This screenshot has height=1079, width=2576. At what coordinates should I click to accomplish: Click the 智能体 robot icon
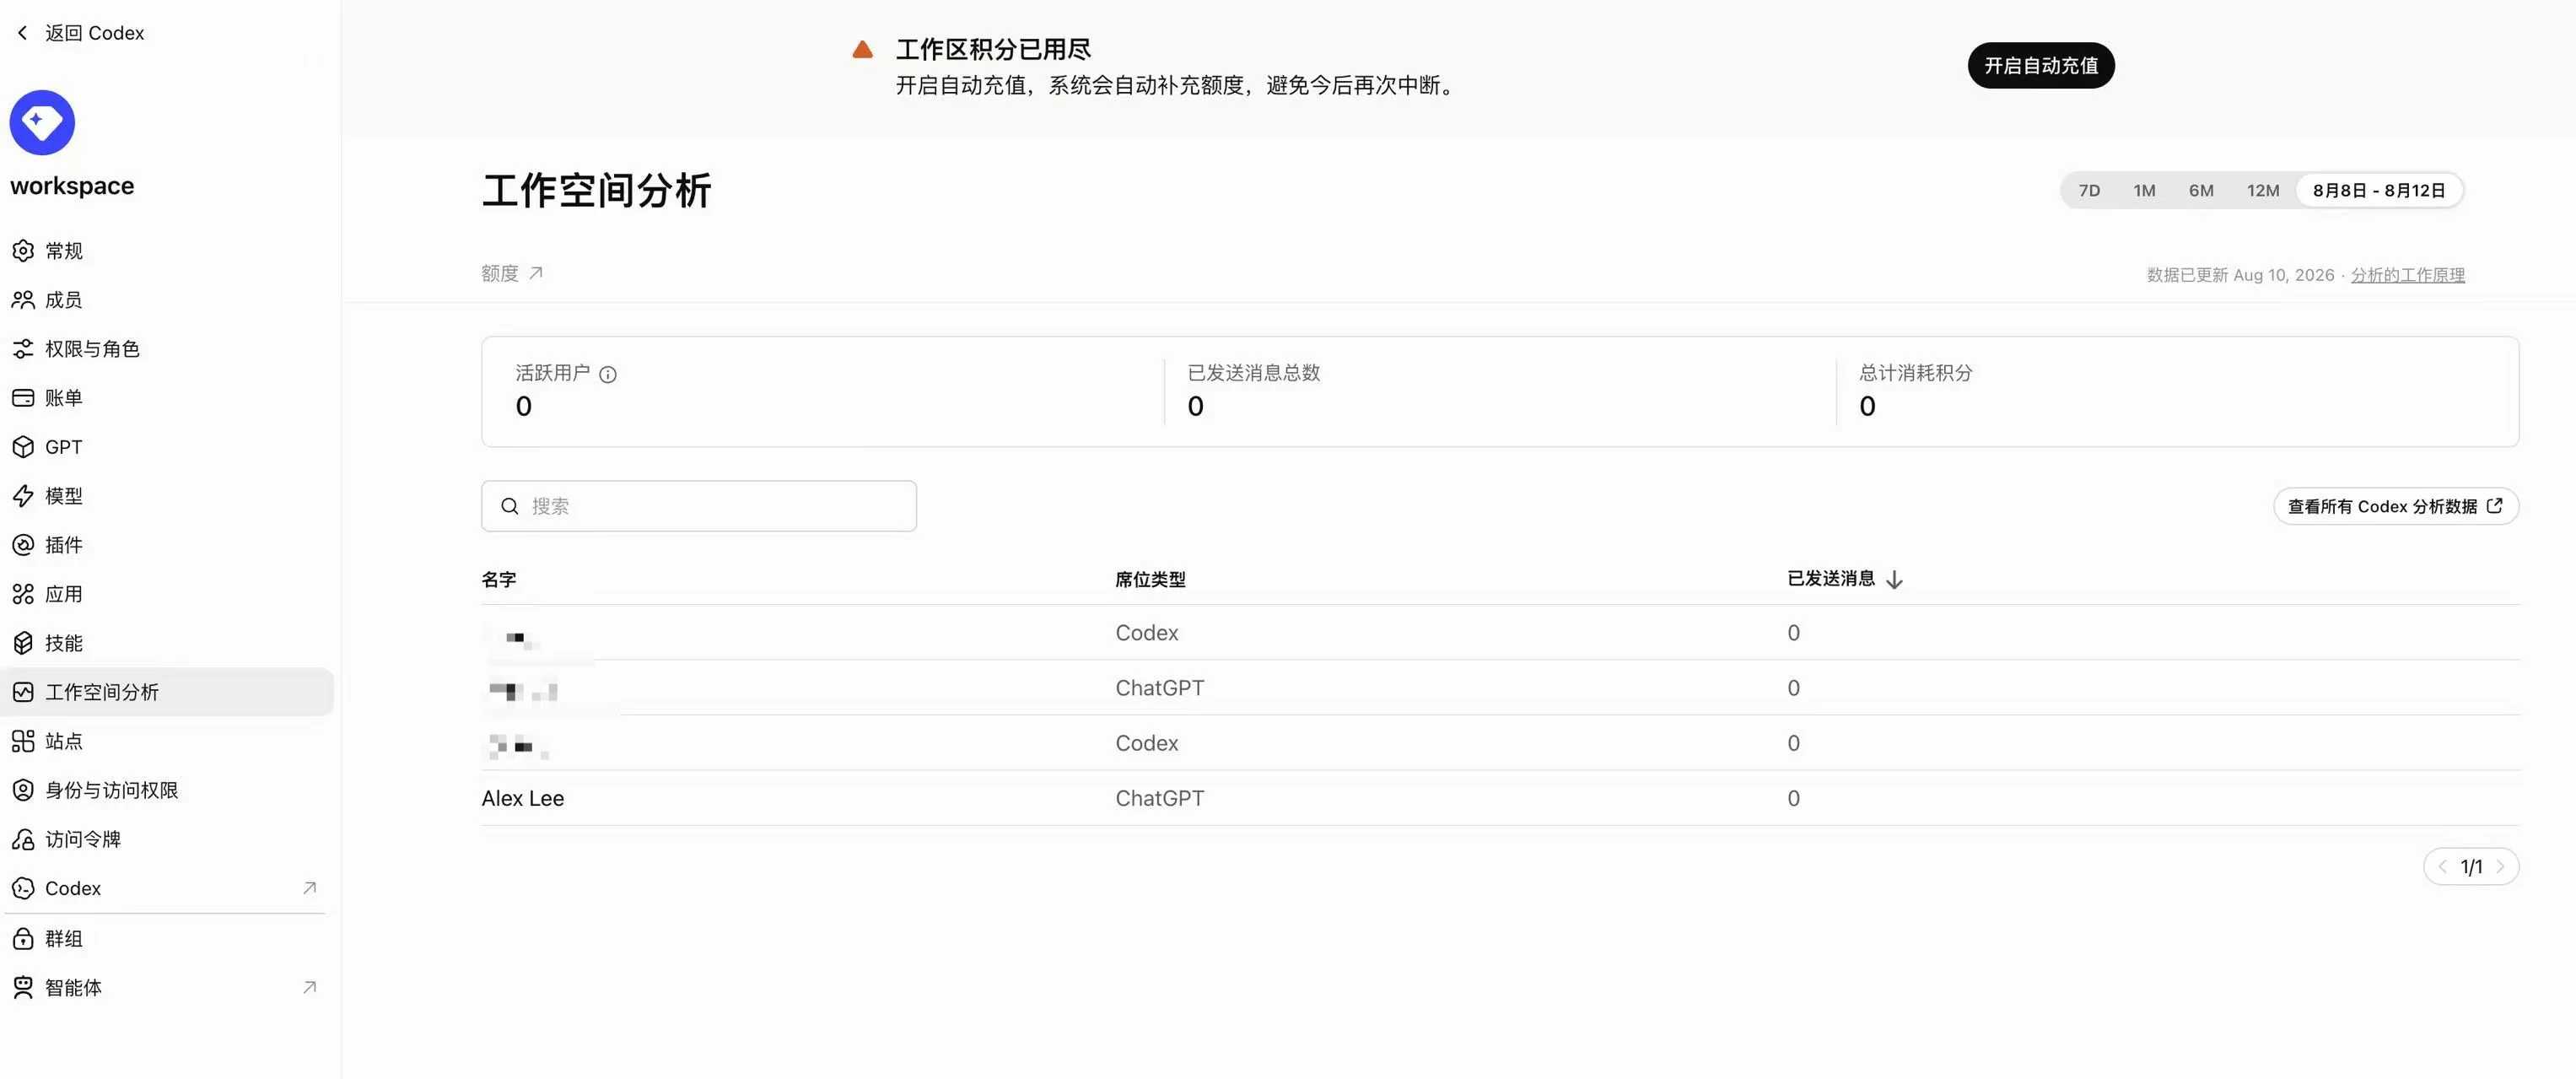tap(23, 988)
